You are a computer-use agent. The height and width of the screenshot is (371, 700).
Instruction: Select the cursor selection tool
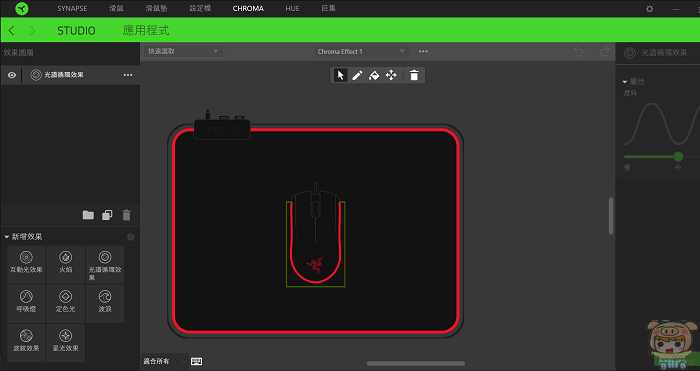(340, 75)
